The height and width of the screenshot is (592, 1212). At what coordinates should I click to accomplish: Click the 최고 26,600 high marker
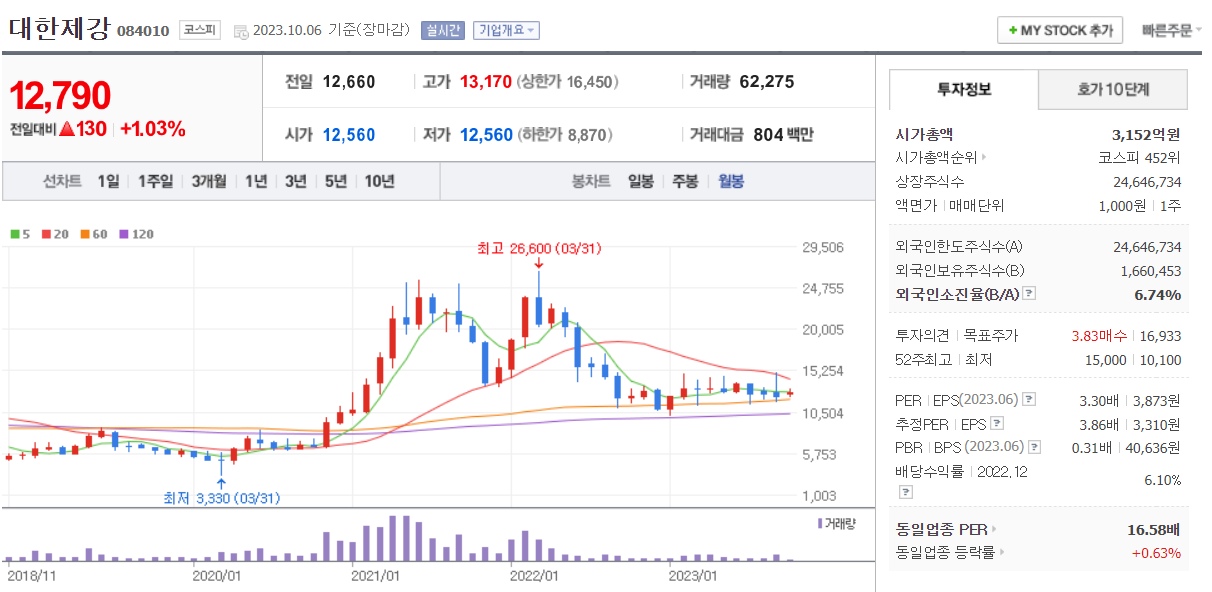(540, 248)
